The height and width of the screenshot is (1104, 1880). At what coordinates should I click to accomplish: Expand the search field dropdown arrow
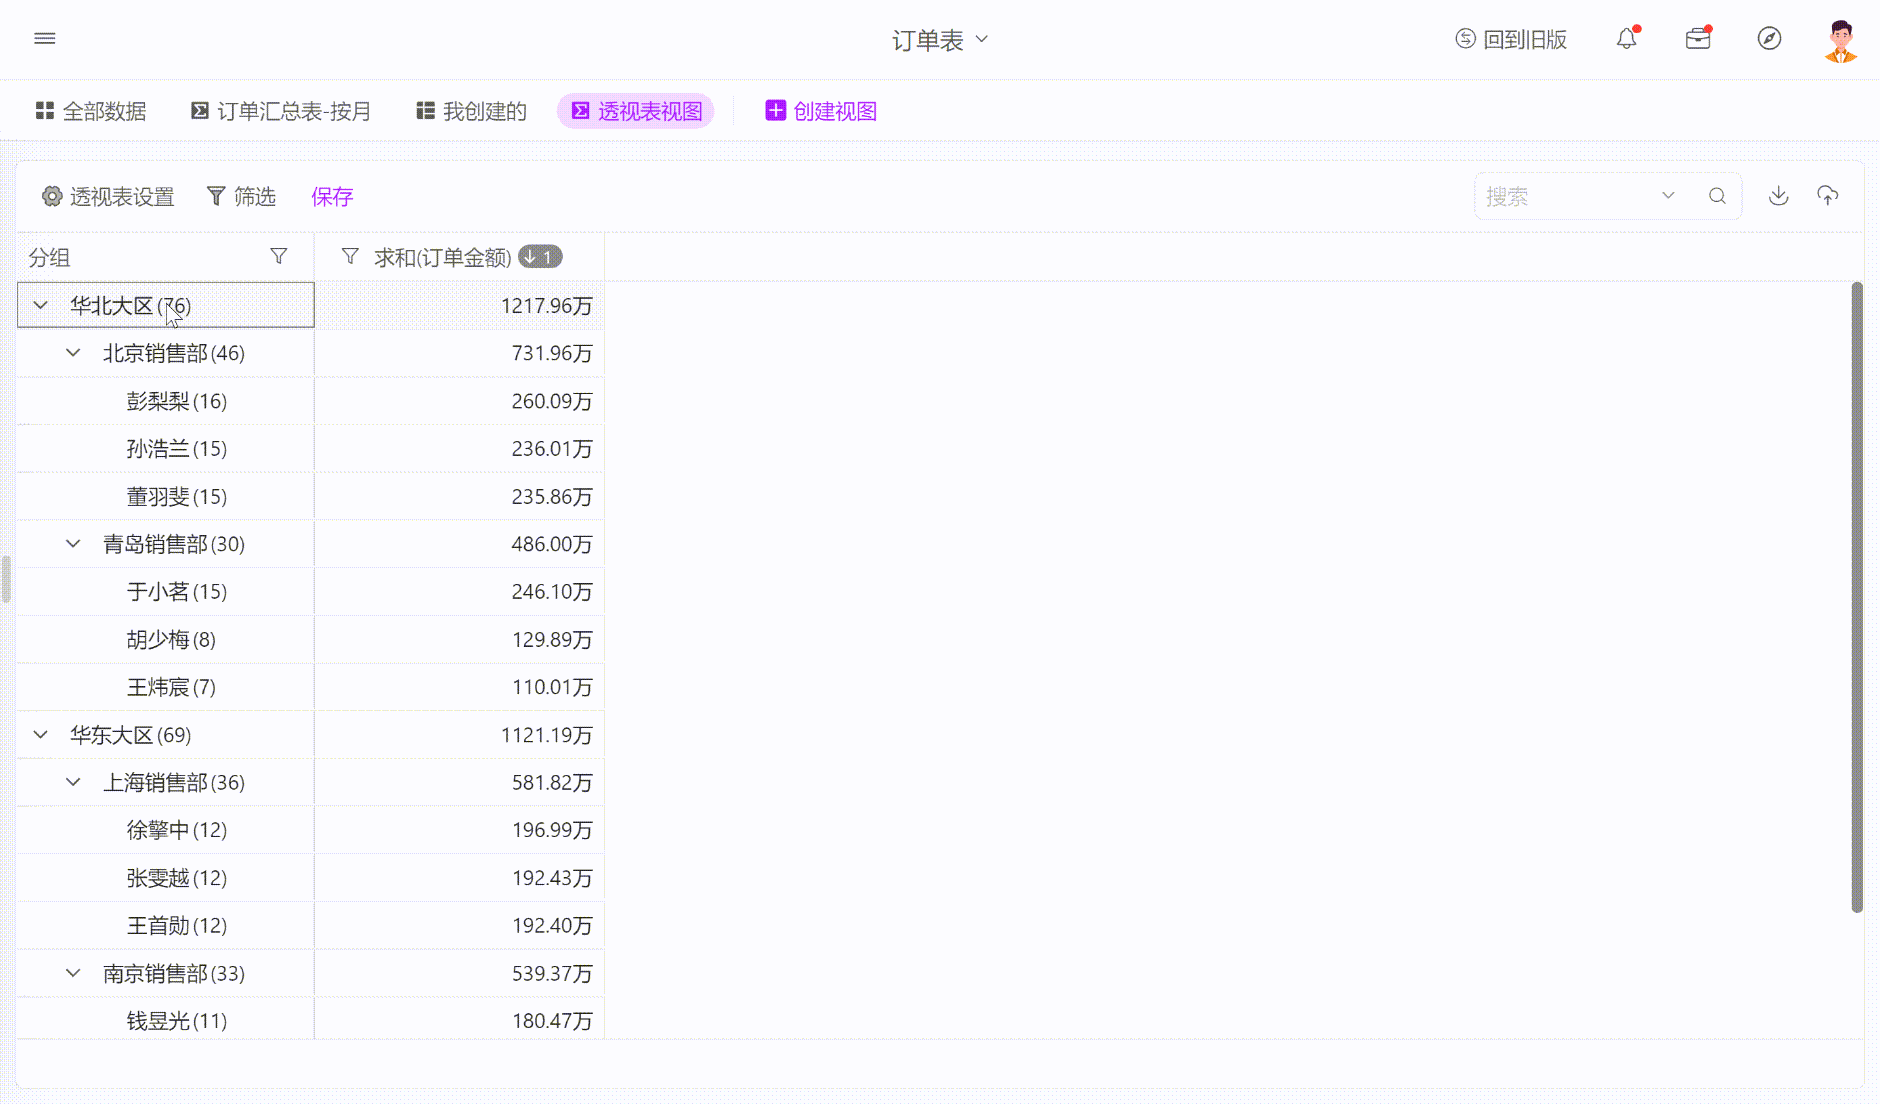point(1668,196)
